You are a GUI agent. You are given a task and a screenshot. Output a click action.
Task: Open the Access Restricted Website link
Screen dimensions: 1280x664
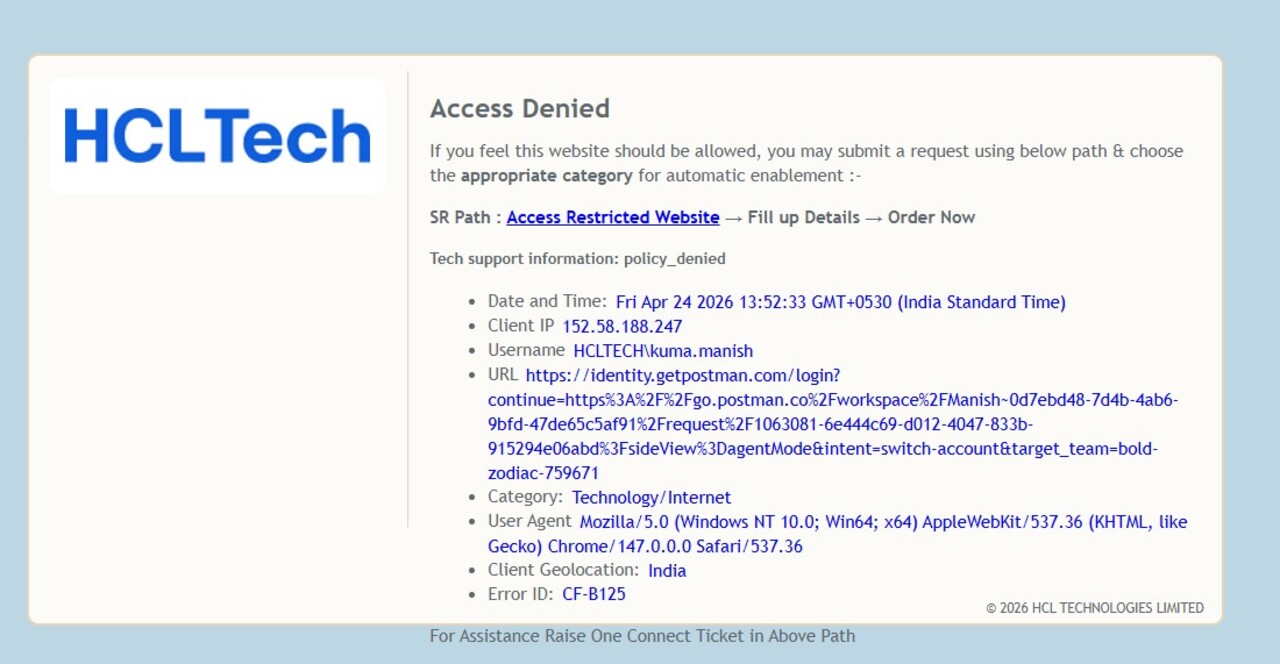coord(613,217)
